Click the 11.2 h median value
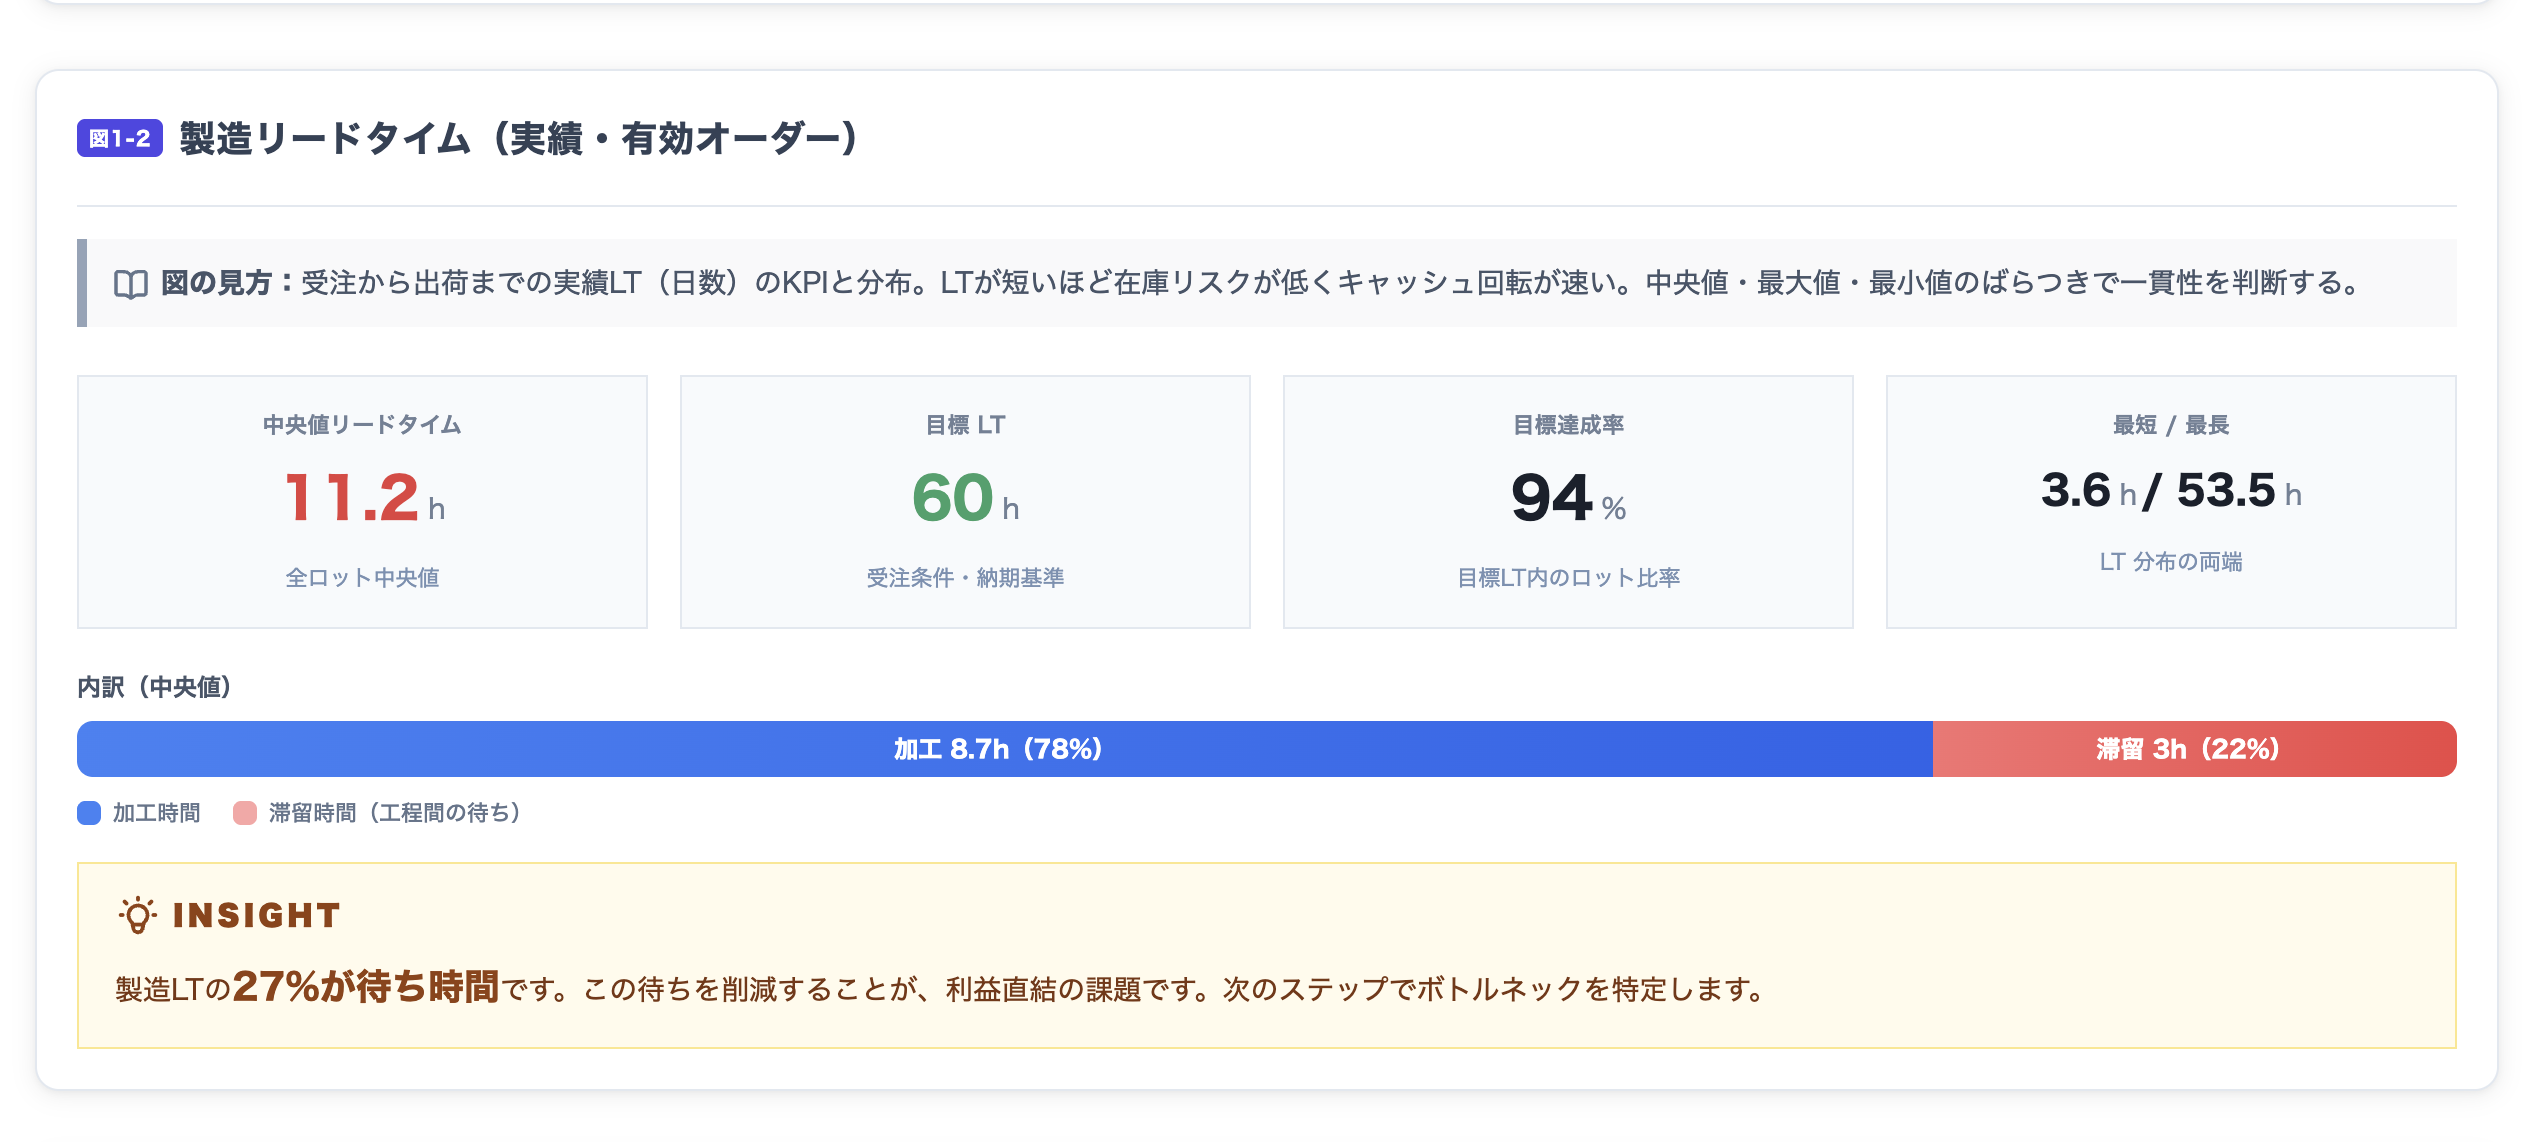 (x=364, y=498)
